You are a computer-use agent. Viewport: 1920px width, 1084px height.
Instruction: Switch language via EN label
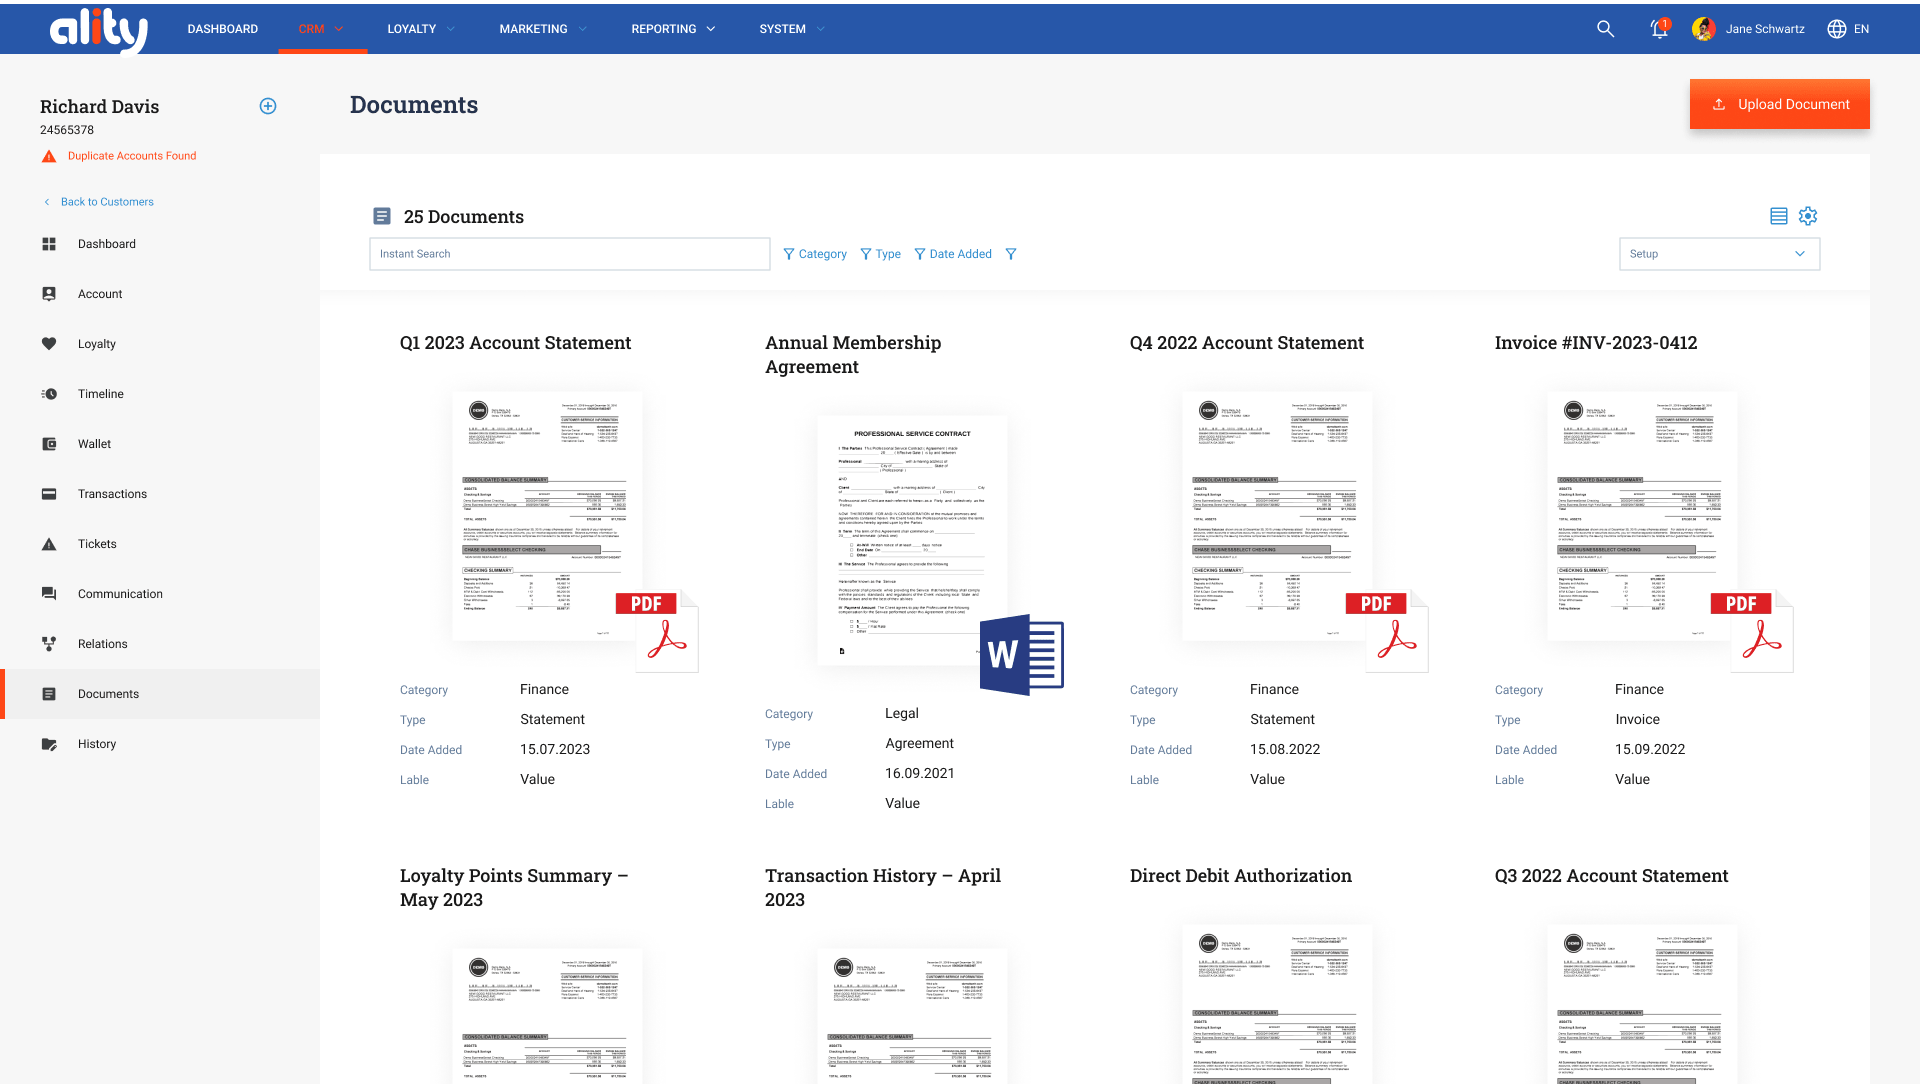pyautogui.click(x=1861, y=29)
